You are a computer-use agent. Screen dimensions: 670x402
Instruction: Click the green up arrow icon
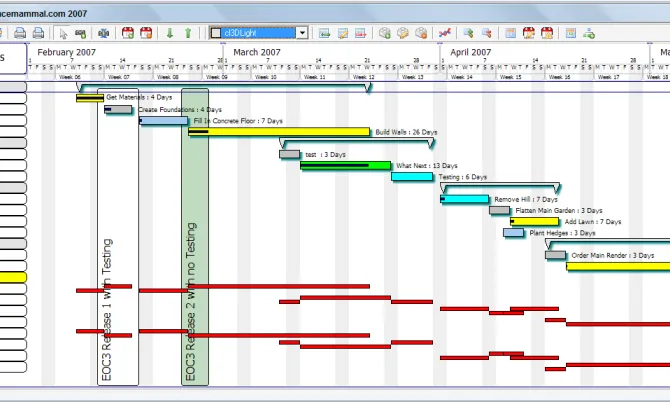[188, 33]
